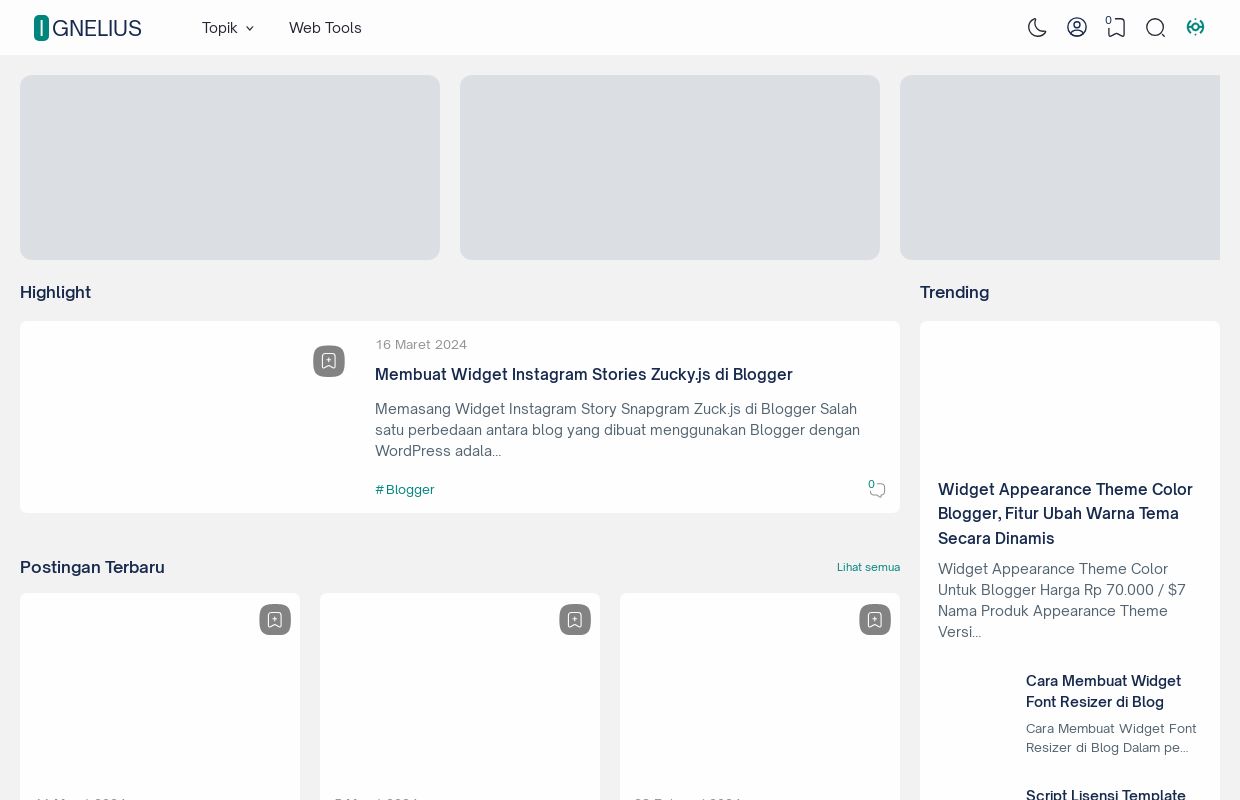Open the Web Tools menu item

(x=325, y=28)
